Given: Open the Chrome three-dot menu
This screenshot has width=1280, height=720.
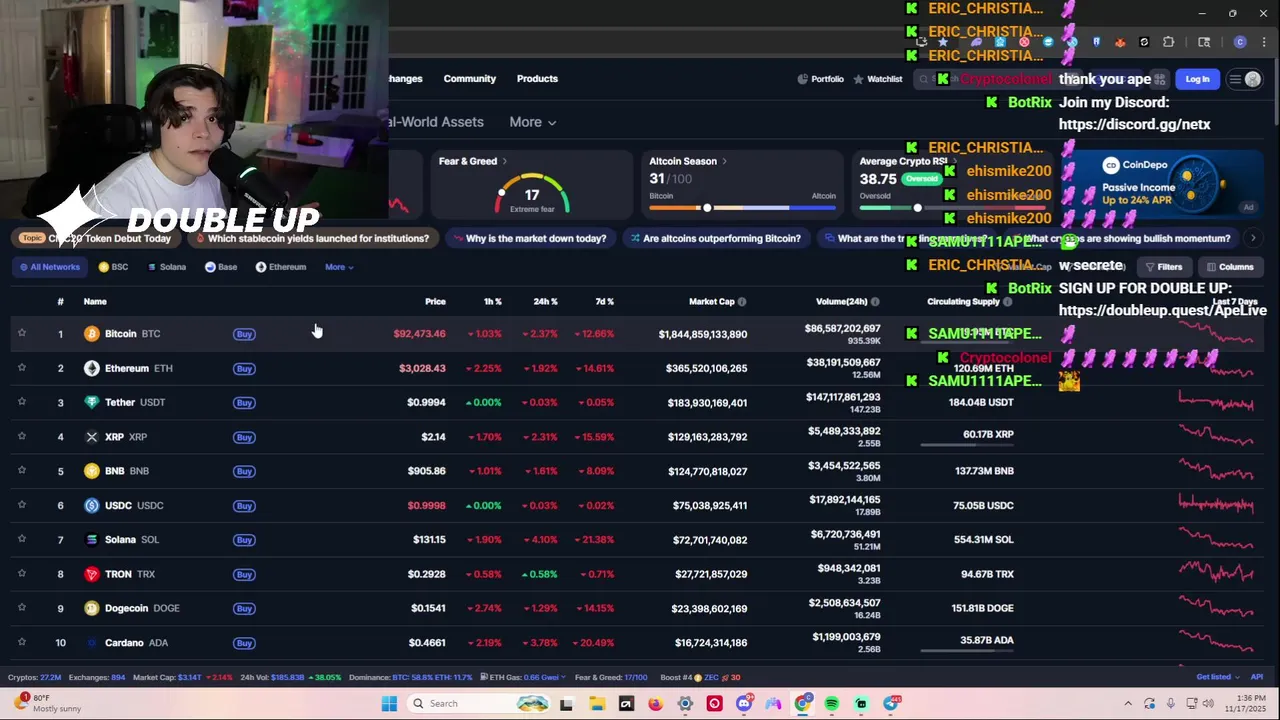Looking at the screenshot, I should (x=1264, y=42).
